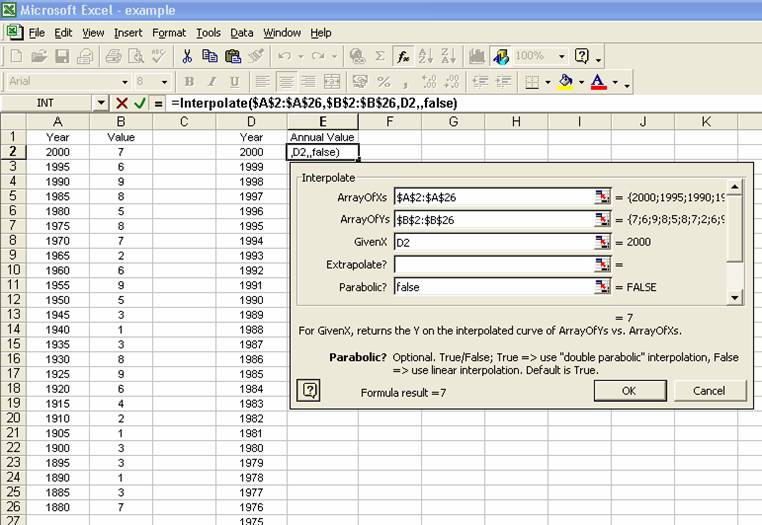Image resolution: width=762 pixels, height=525 pixels.
Task: Click the Drawing toolbar icon
Action: pyautogui.click(x=501, y=57)
